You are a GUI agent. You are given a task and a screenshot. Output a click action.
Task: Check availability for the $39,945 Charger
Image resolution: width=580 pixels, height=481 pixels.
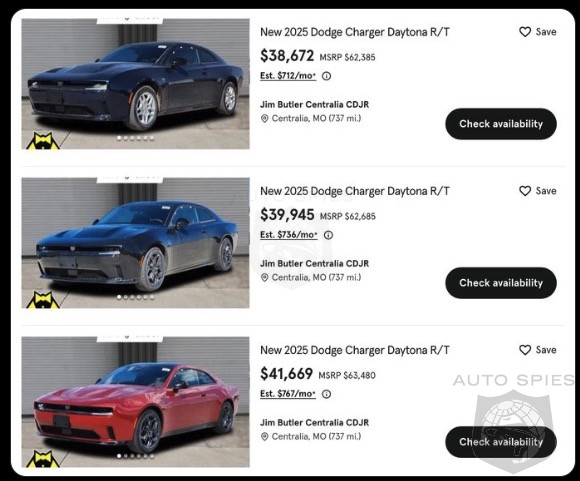[x=501, y=283]
